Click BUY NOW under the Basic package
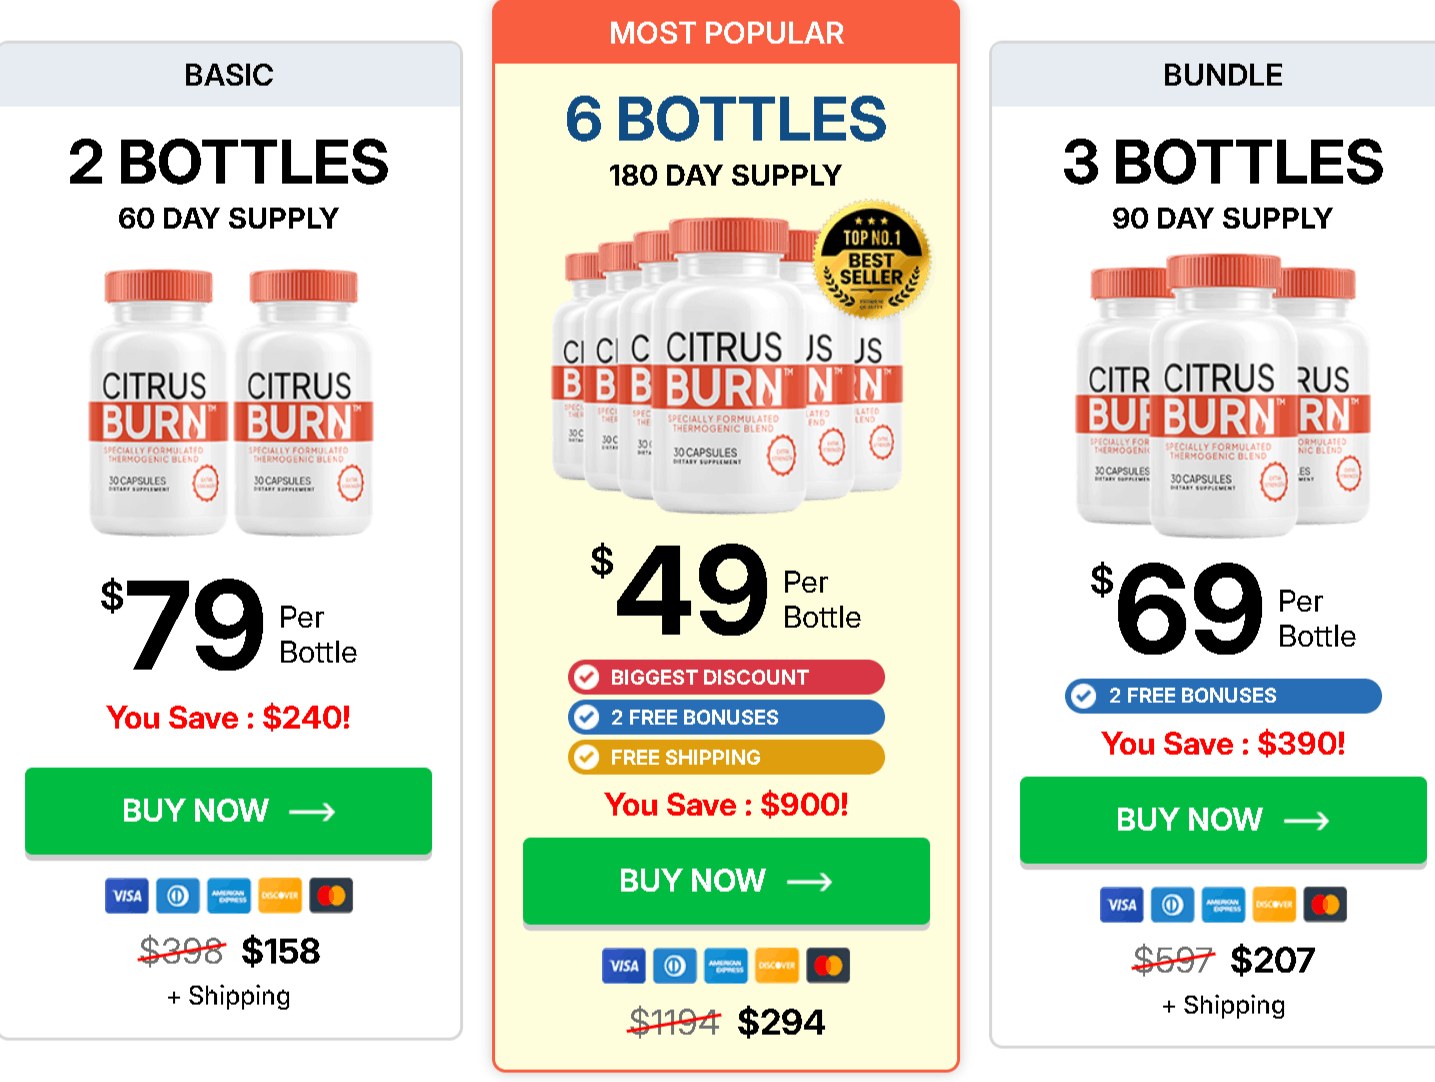Image resolution: width=1435 pixels, height=1082 pixels. (x=228, y=811)
